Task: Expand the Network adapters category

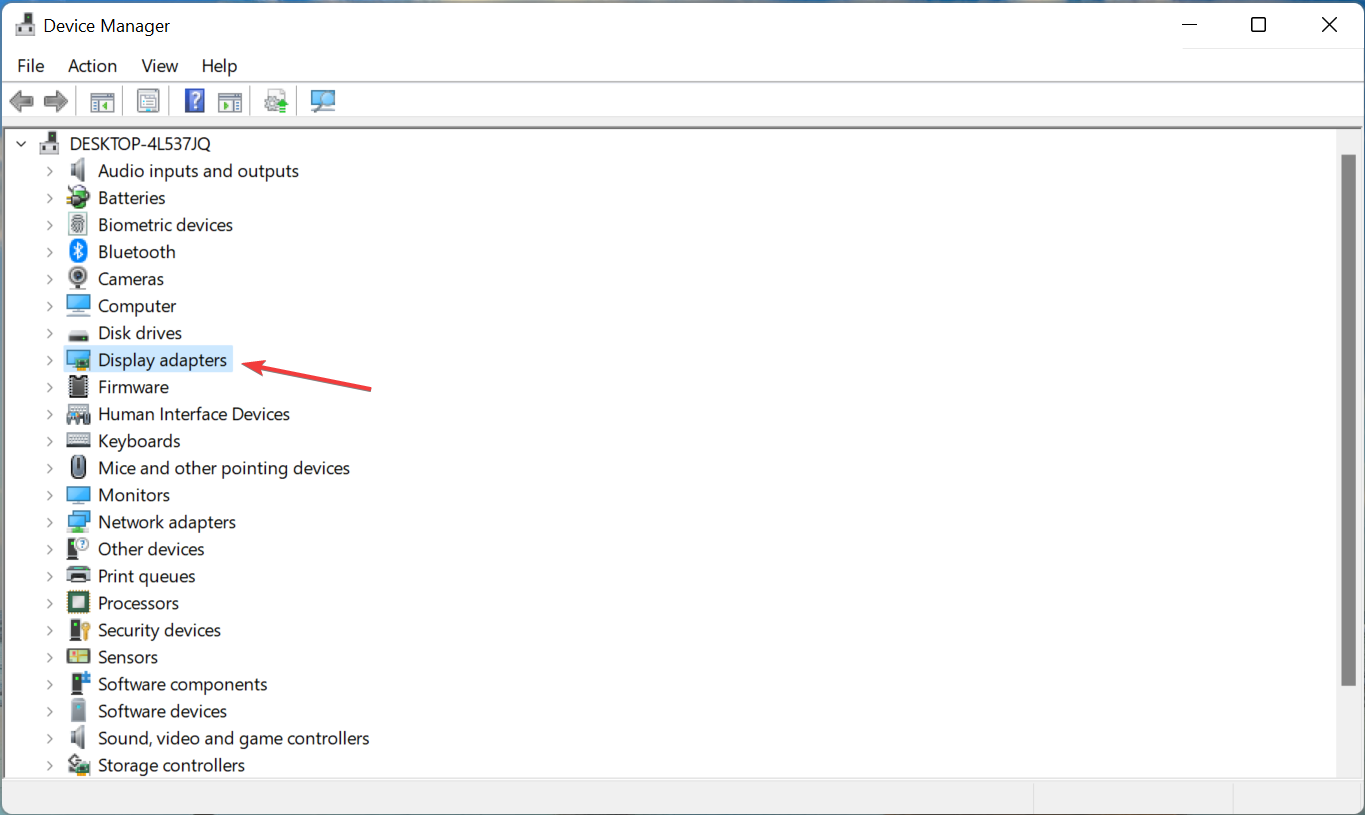Action: coord(49,521)
